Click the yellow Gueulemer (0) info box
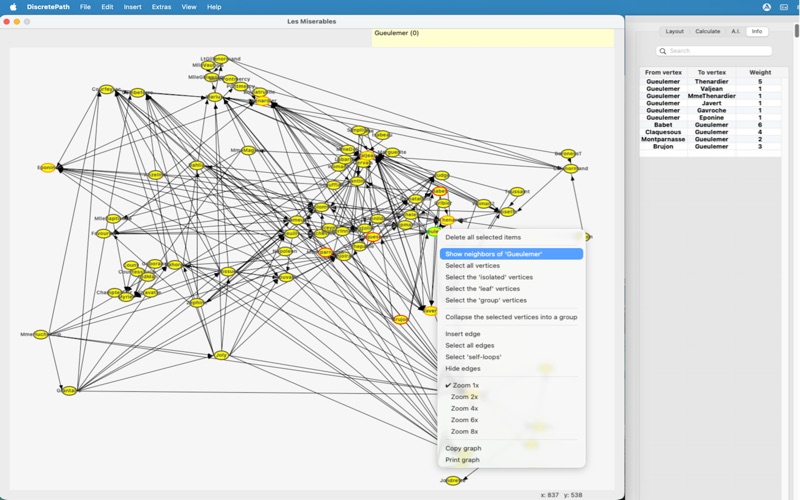 (492, 38)
